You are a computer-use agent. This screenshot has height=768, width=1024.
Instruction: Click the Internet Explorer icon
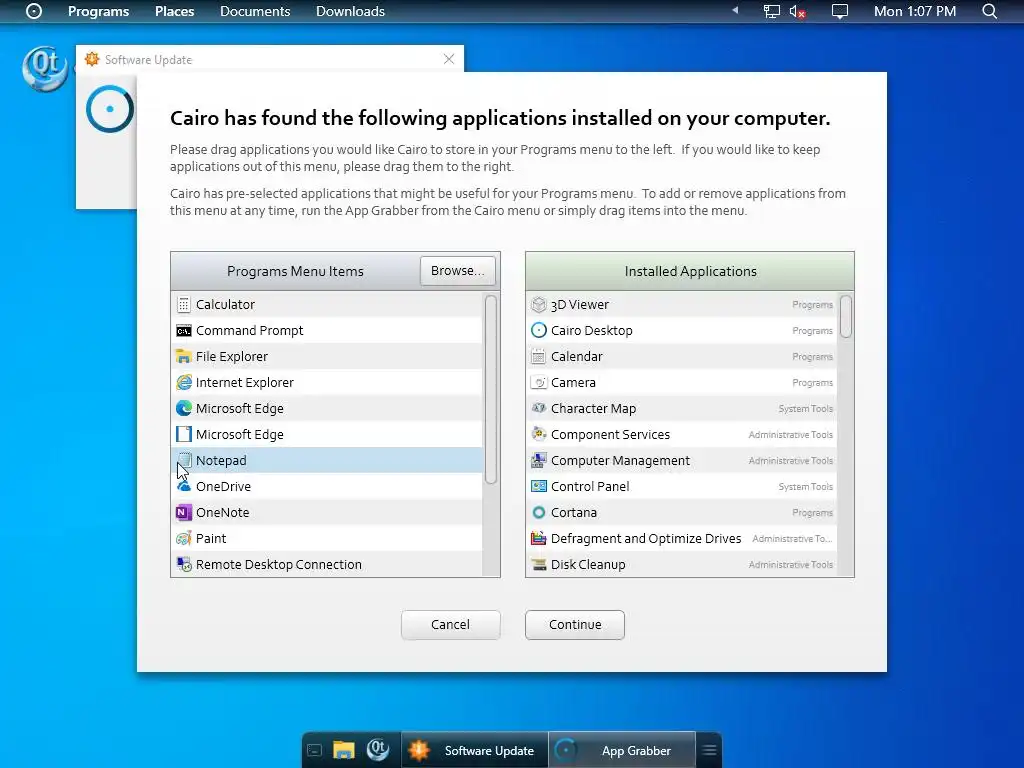[x=184, y=382]
